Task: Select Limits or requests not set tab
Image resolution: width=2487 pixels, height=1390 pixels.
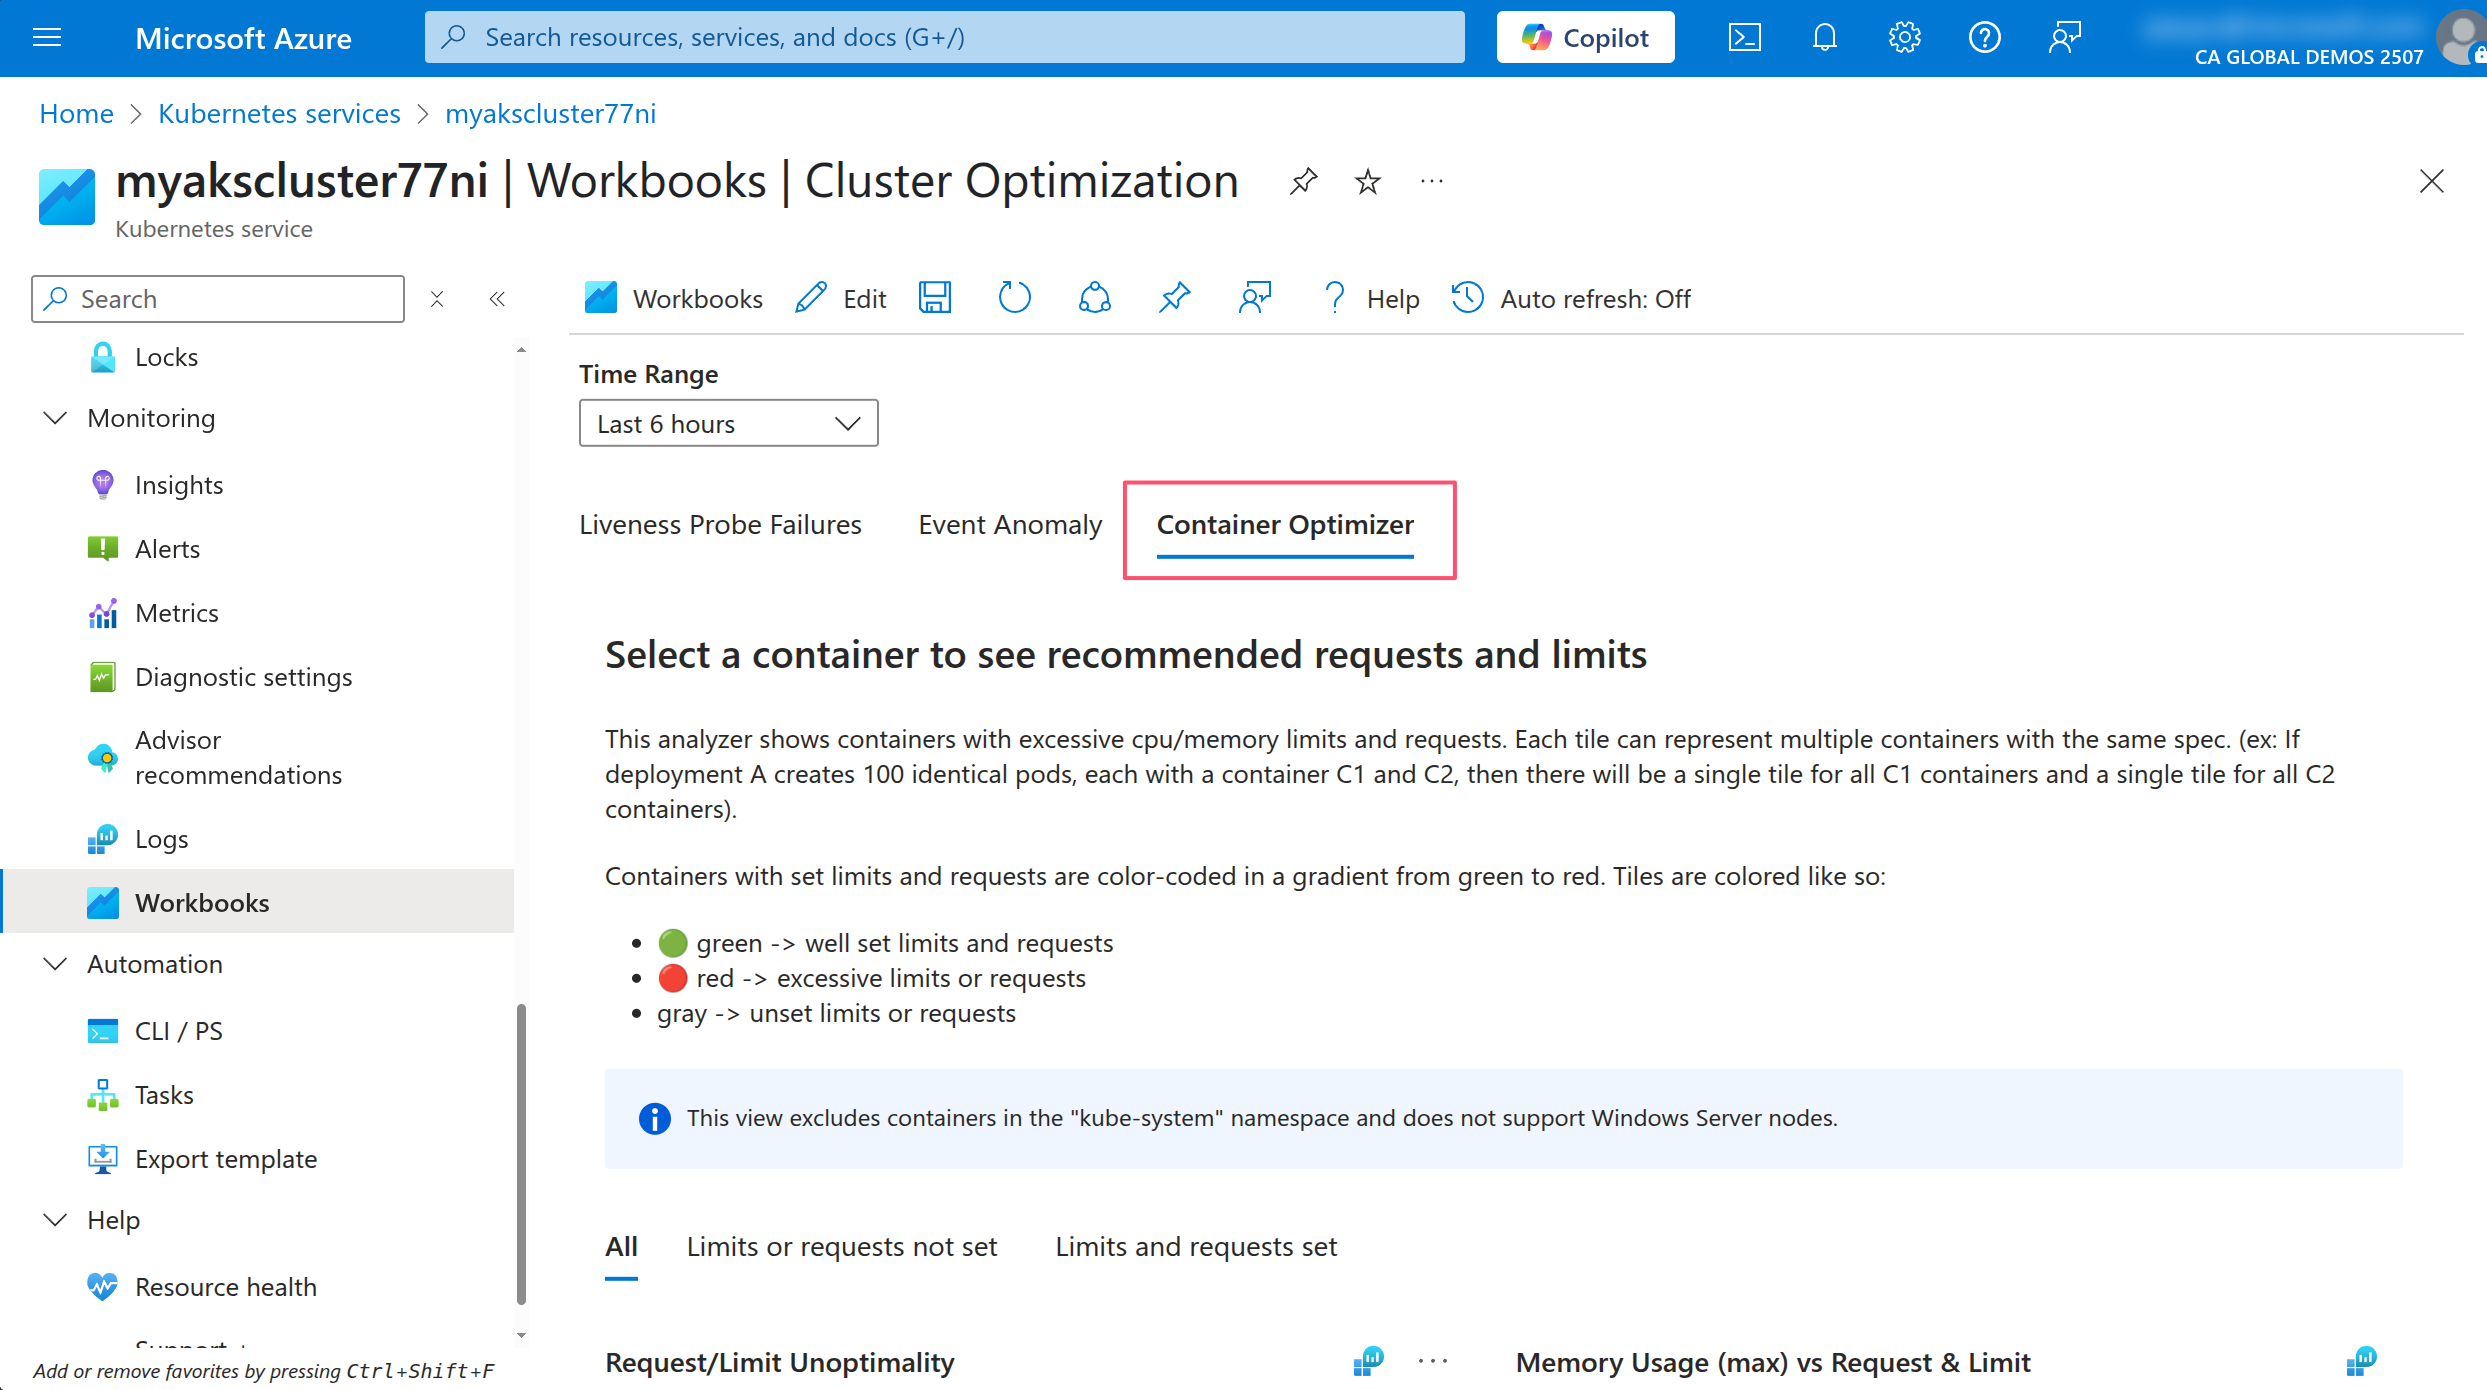Action: pyautogui.click(x=842, y=1247)
